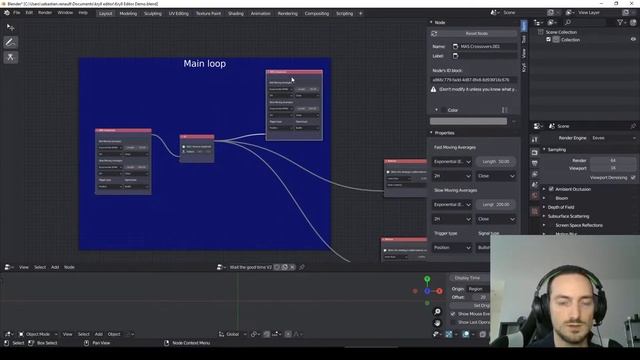Open Slow Moving Averages Close source dropdown

coord(496,219)
